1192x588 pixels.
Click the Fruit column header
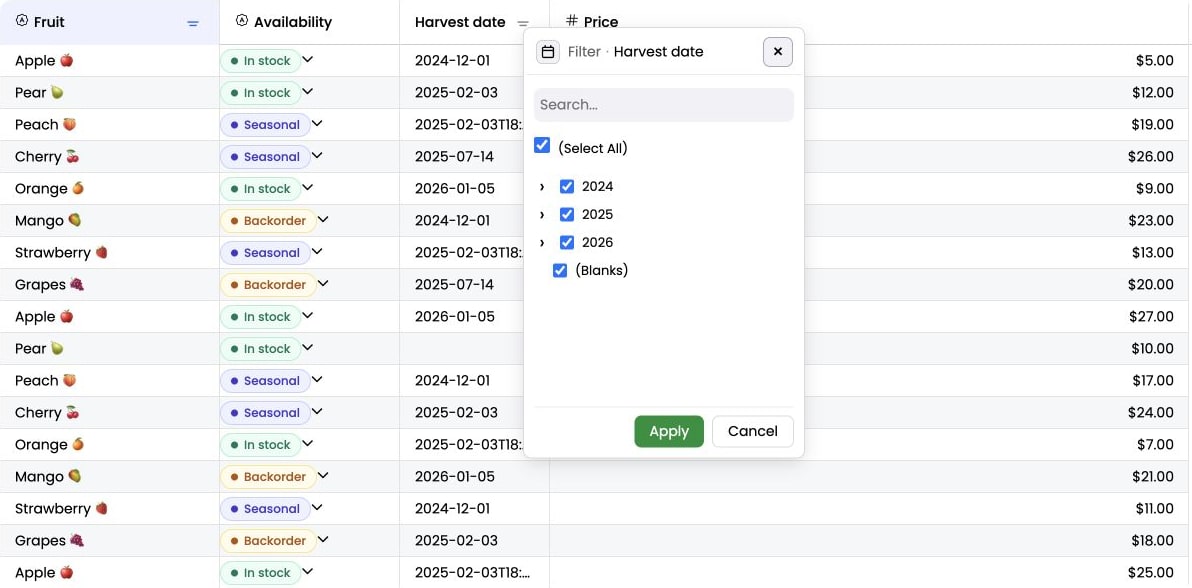click(109, 22)
